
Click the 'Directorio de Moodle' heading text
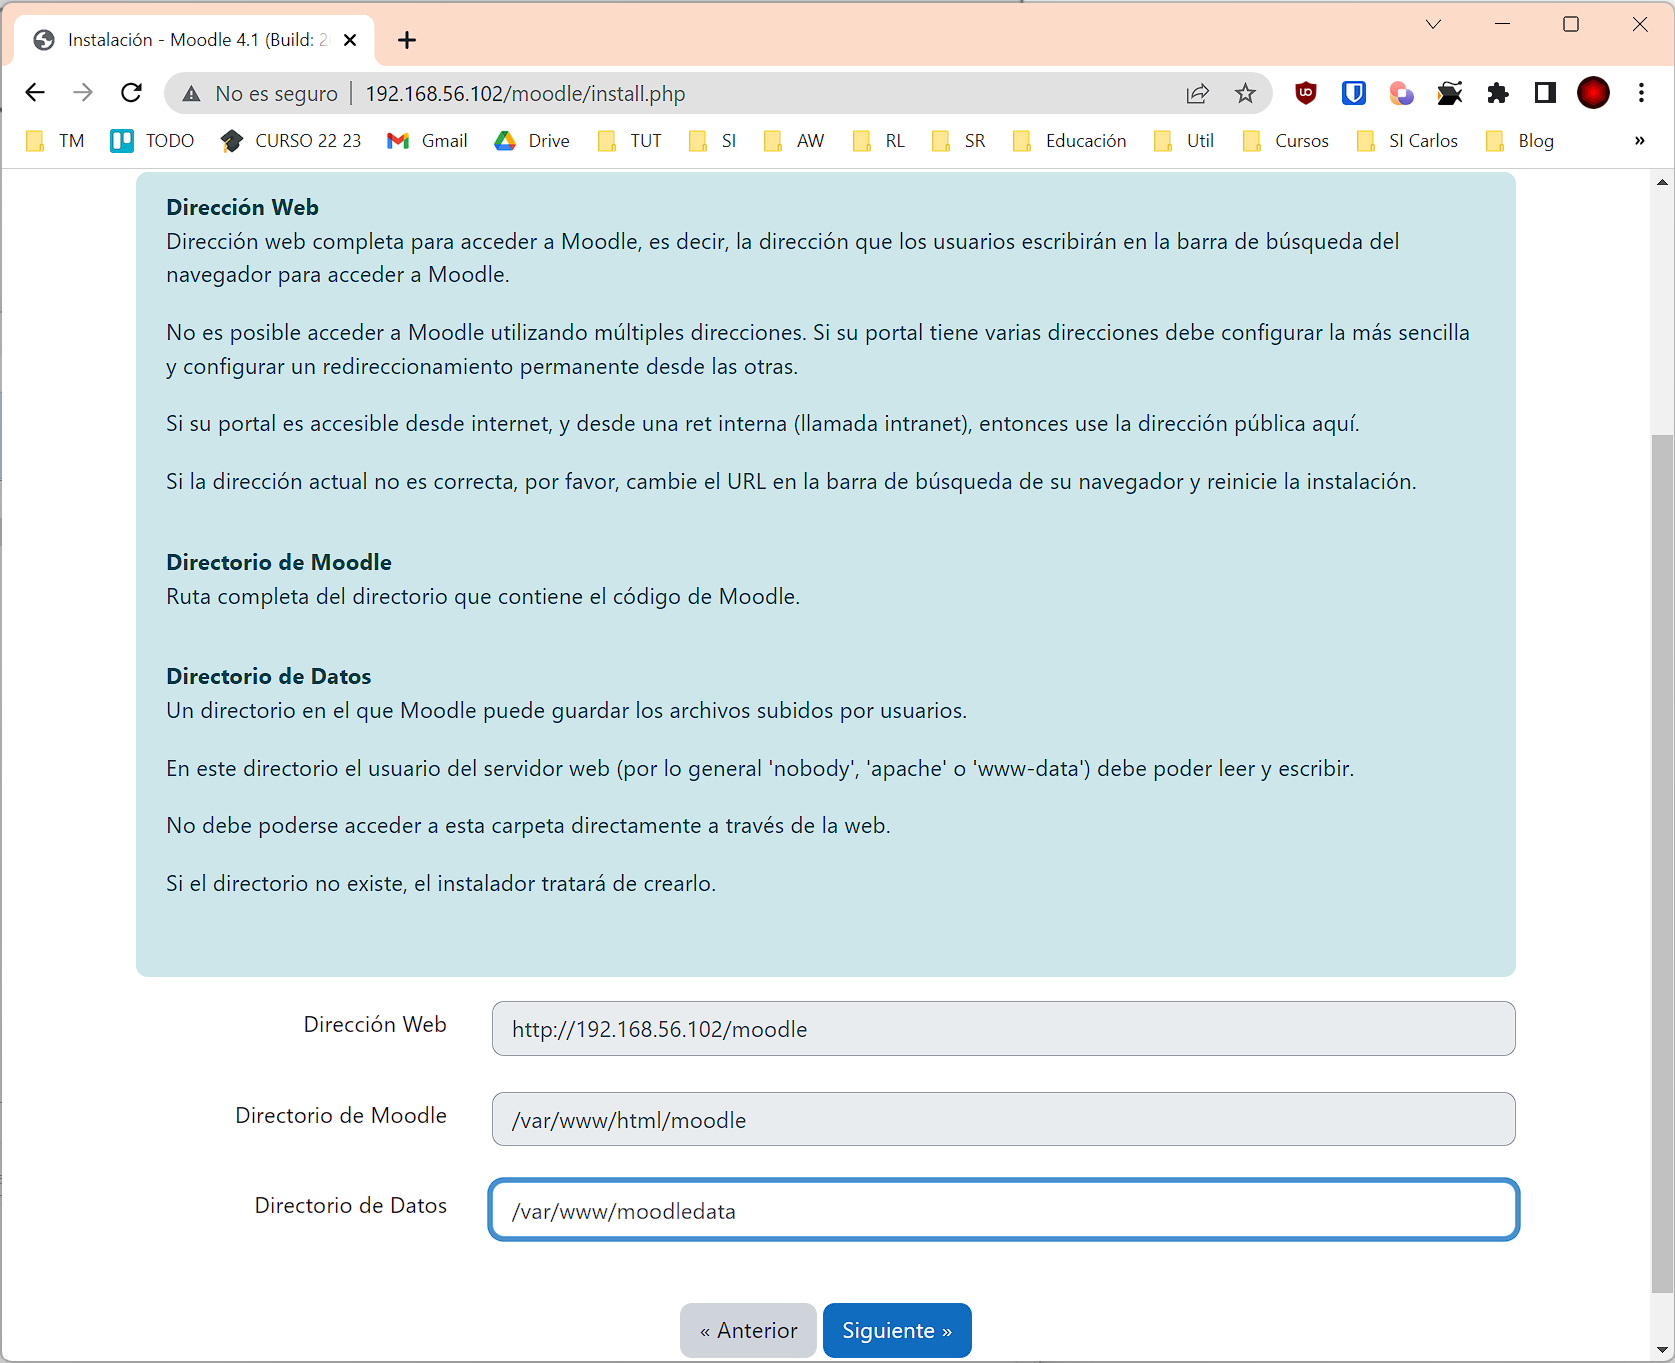(x=279, y=562)
